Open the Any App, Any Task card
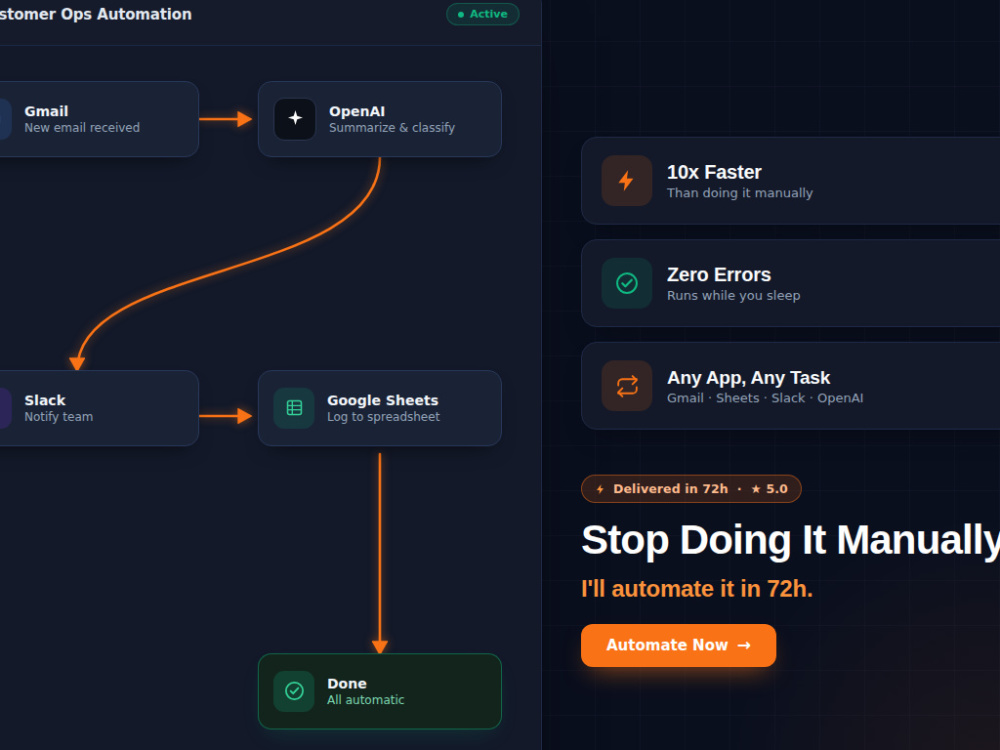 pyautogui.click(x=790, y=386)
